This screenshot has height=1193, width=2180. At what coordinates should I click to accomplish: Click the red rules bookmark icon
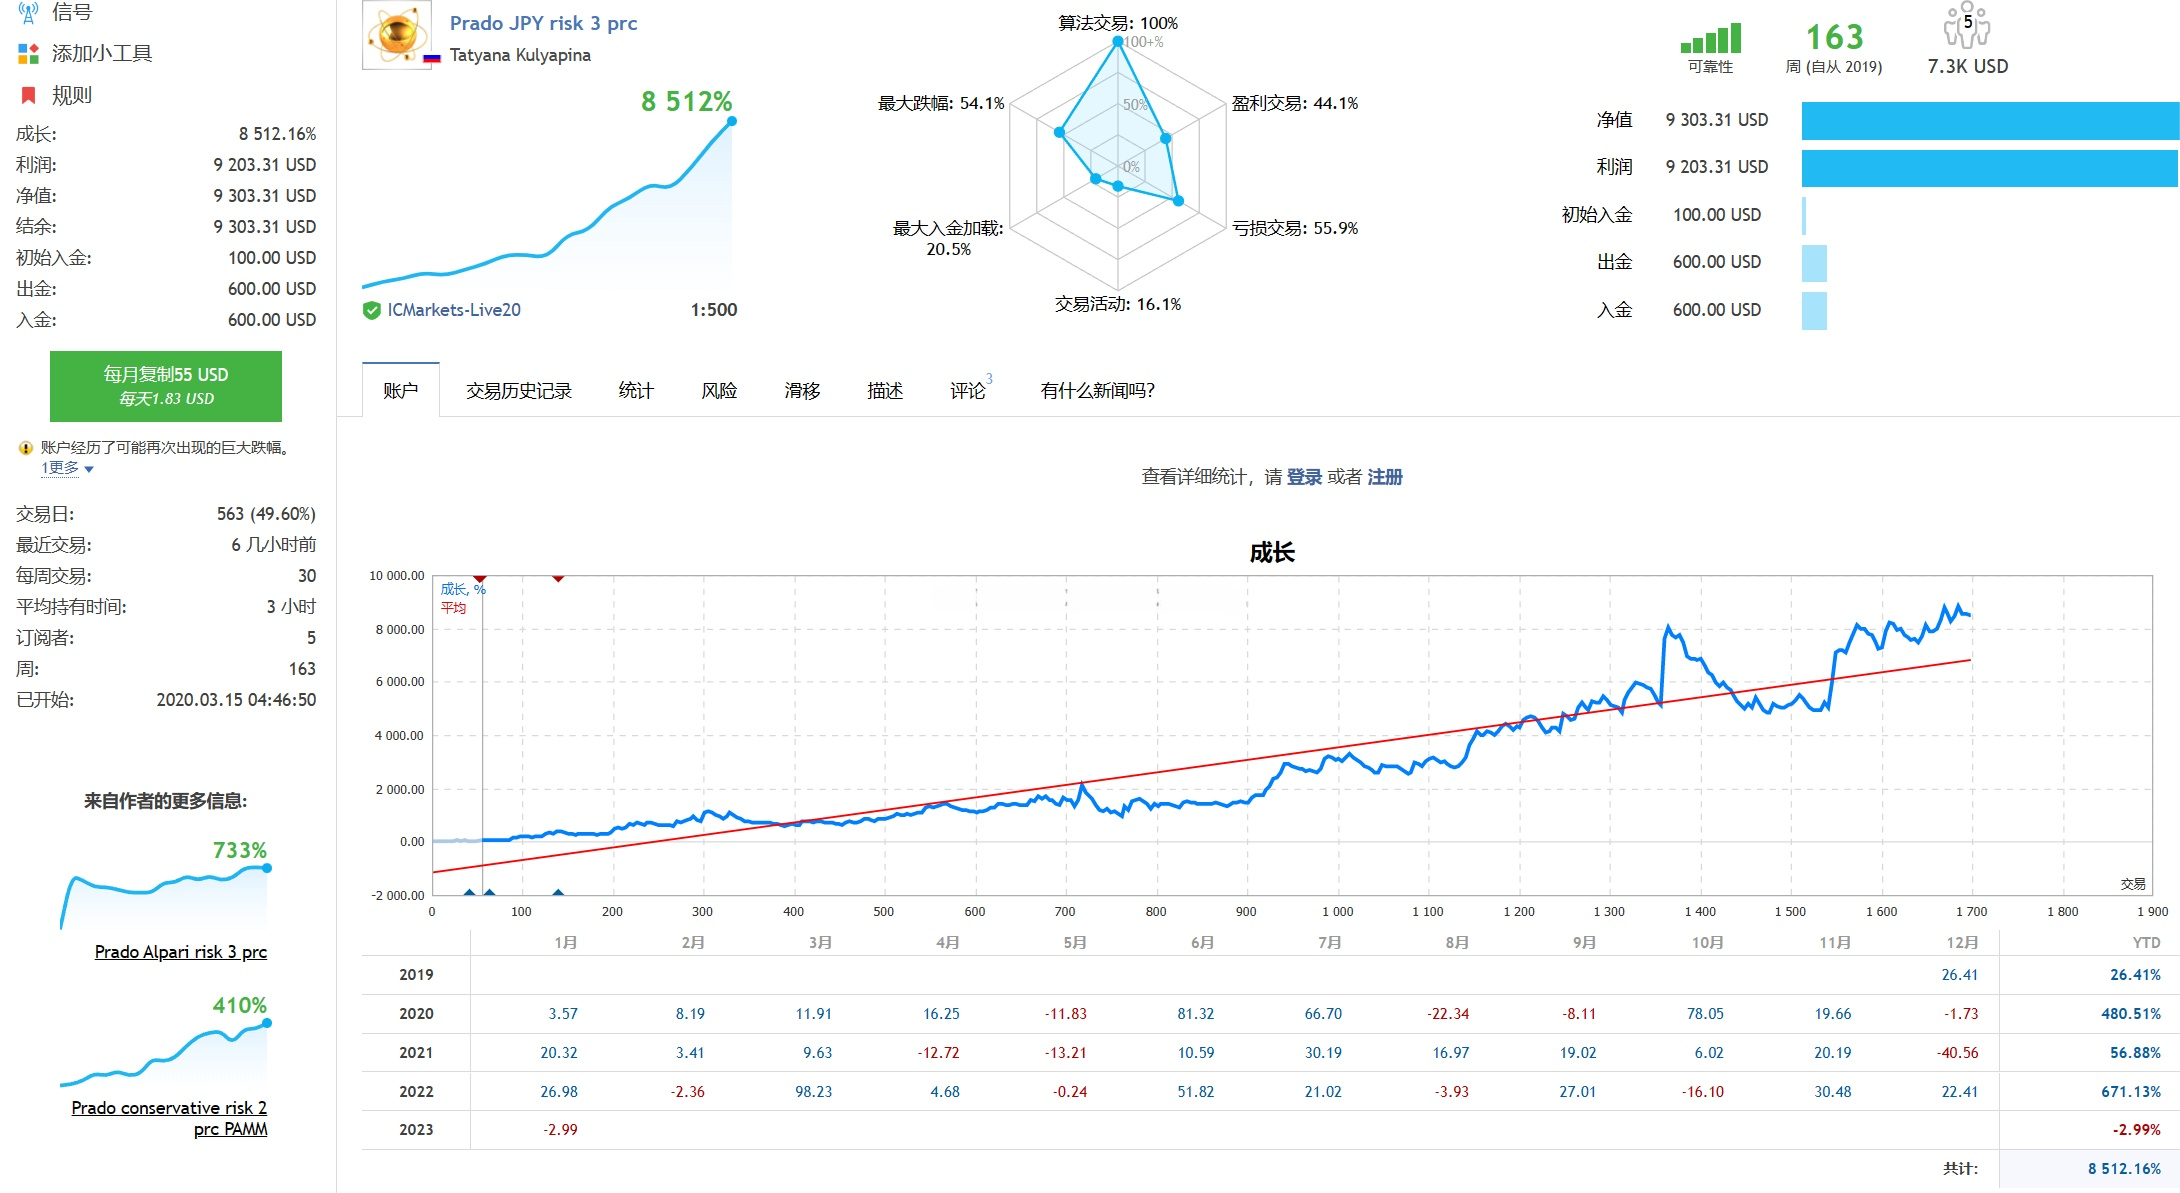[28, 95]
